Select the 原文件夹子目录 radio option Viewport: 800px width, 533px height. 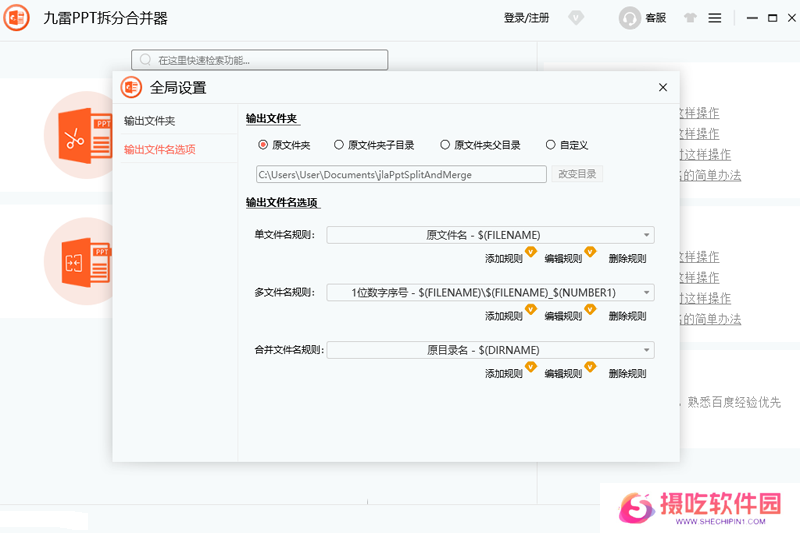tap(339, 145)
